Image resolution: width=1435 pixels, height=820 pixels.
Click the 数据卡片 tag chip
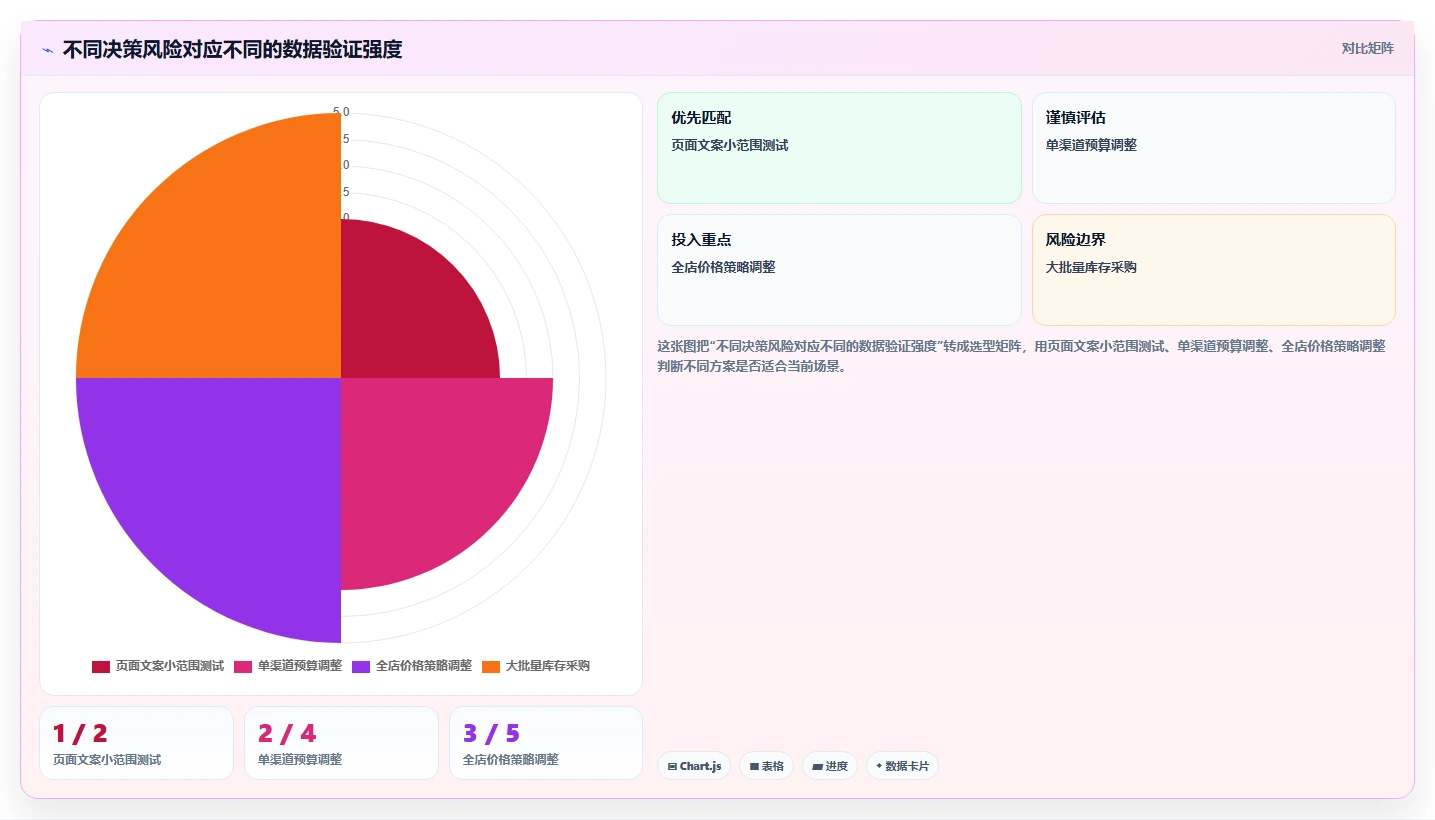(902, 766)
